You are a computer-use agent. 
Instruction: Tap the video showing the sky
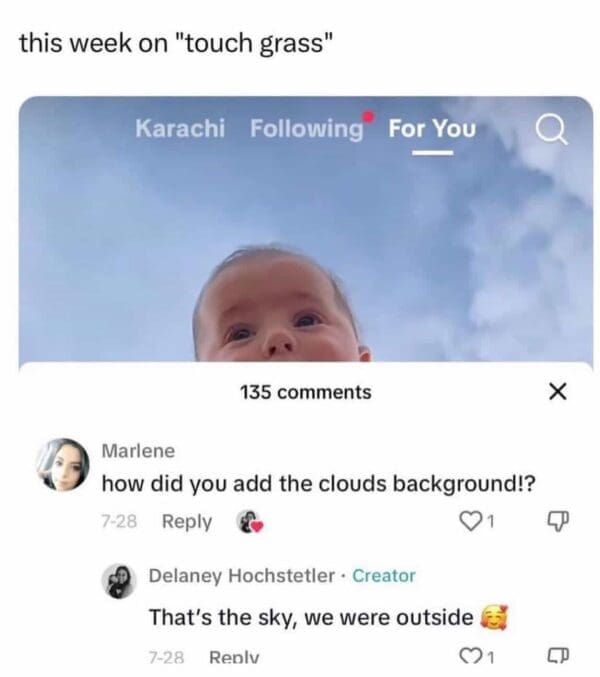(x=306, y=229)
